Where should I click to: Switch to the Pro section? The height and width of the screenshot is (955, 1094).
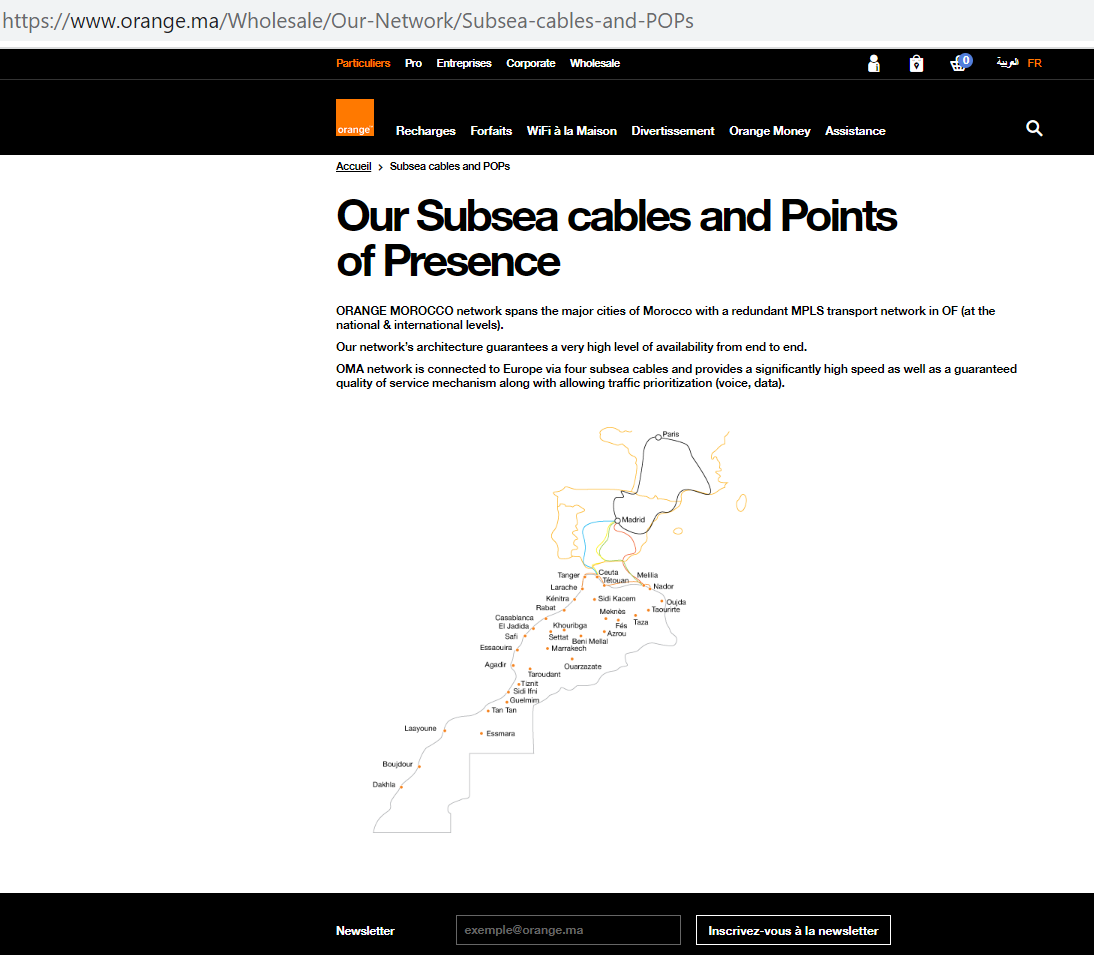click(x=413, y=63)
